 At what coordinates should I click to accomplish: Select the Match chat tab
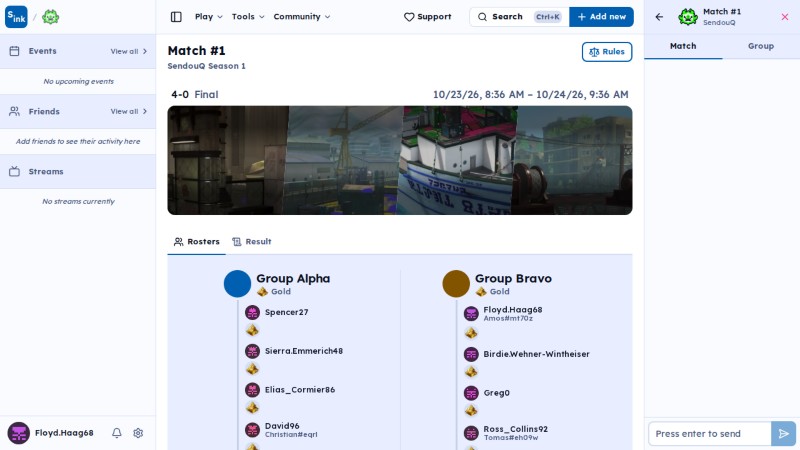pos(683,46)
